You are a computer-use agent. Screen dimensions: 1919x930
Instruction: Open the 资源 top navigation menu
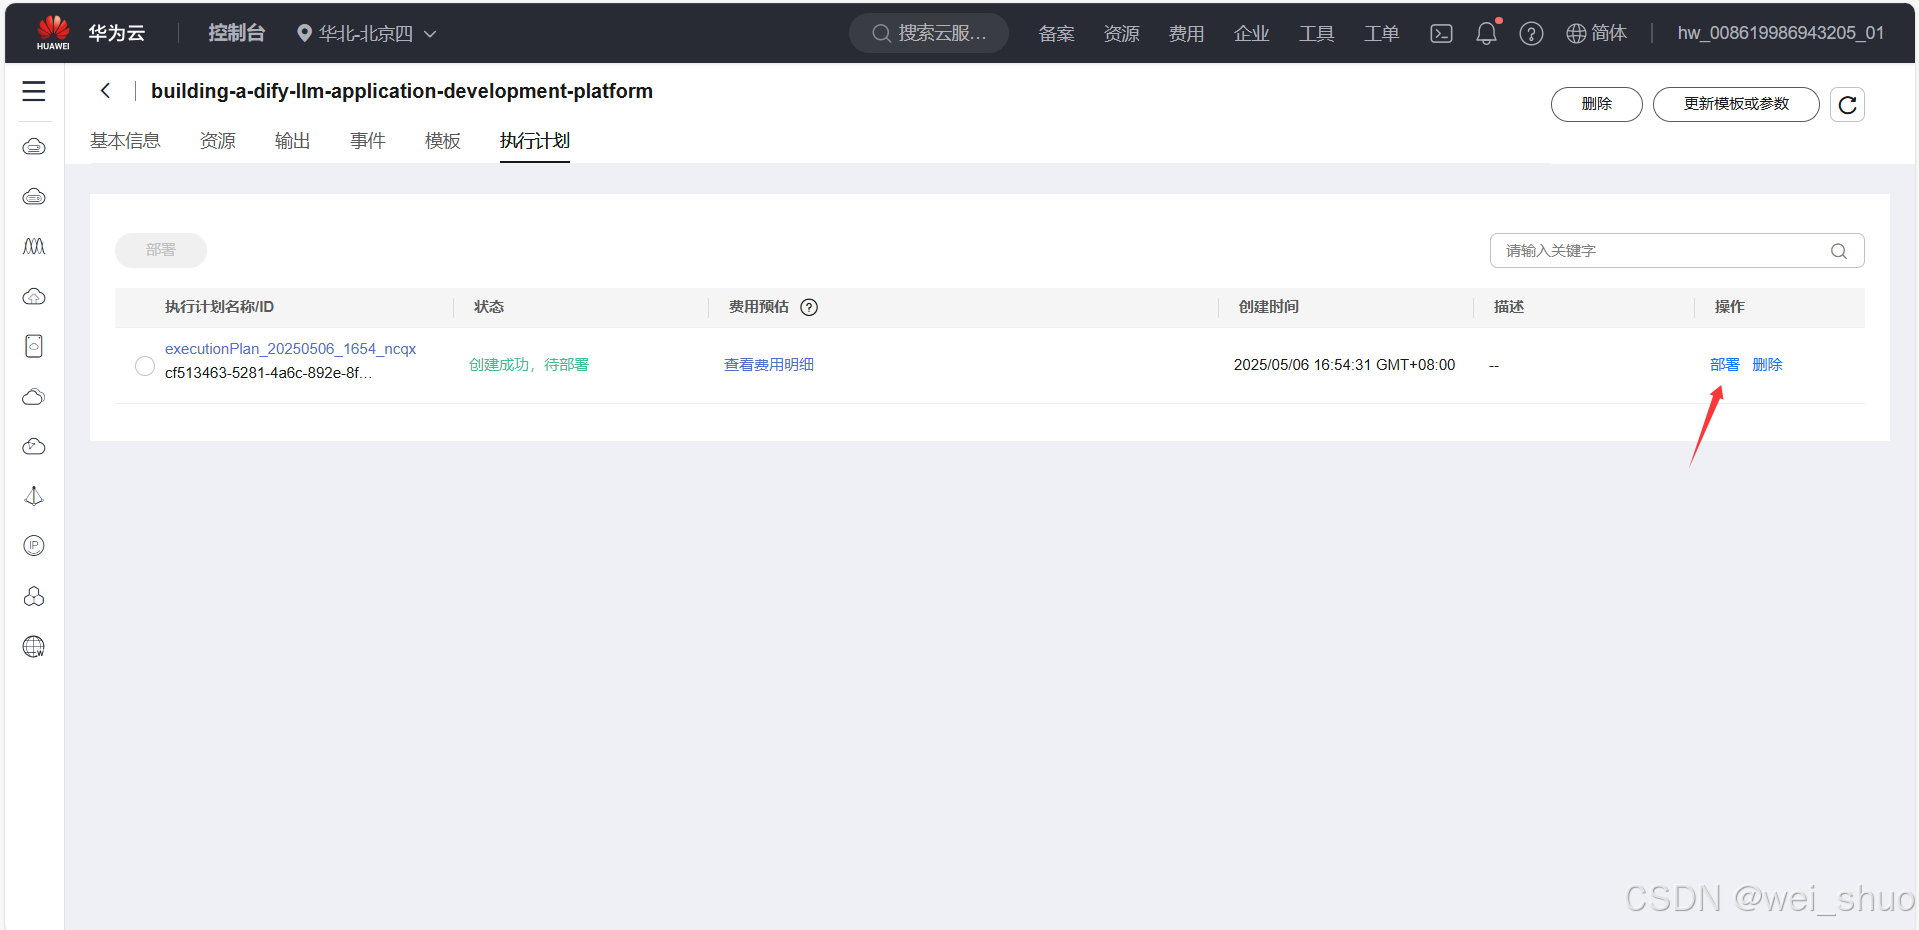pyautogui.click(x=1121, y=34)
